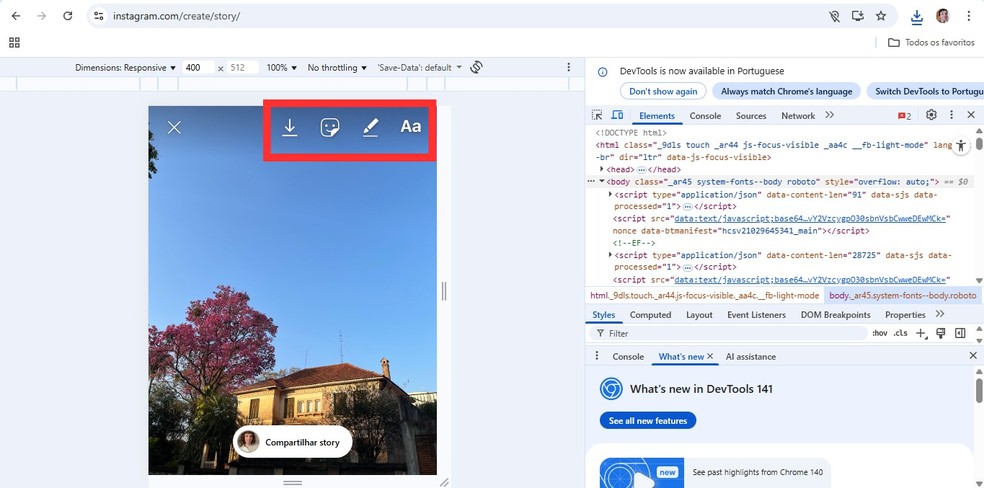Open DevTools settings gear
The image size is (984, 488).
pyautogui.click(x=931, y=115)
